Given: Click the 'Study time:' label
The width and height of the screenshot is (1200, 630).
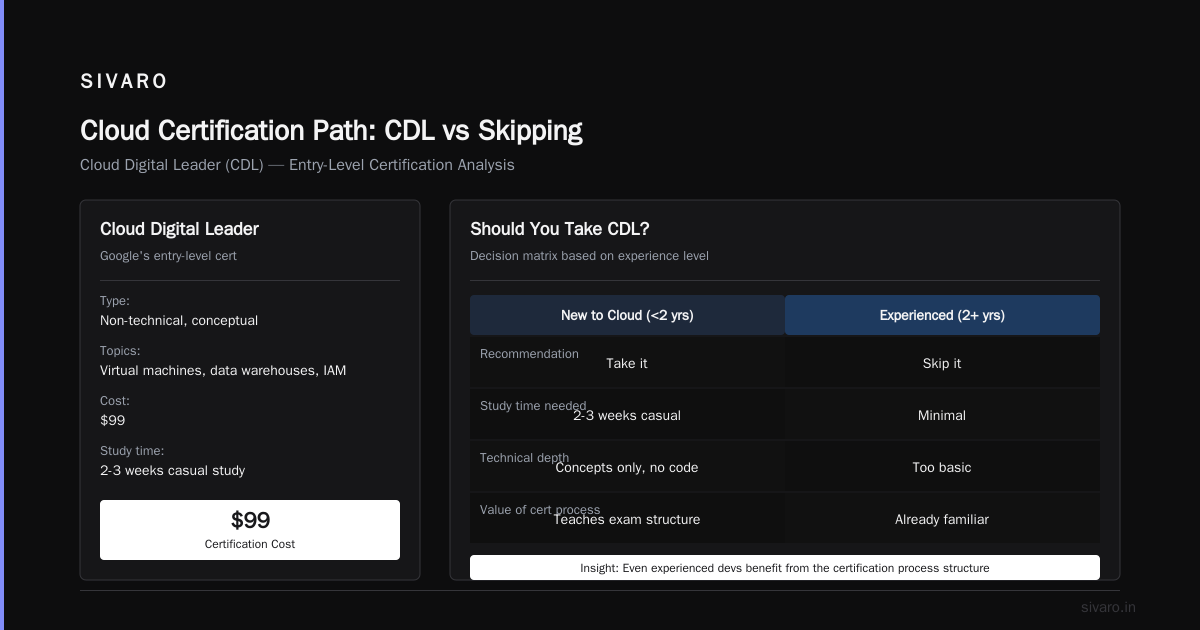Looking at the screenshot, I should click(132, 451).
